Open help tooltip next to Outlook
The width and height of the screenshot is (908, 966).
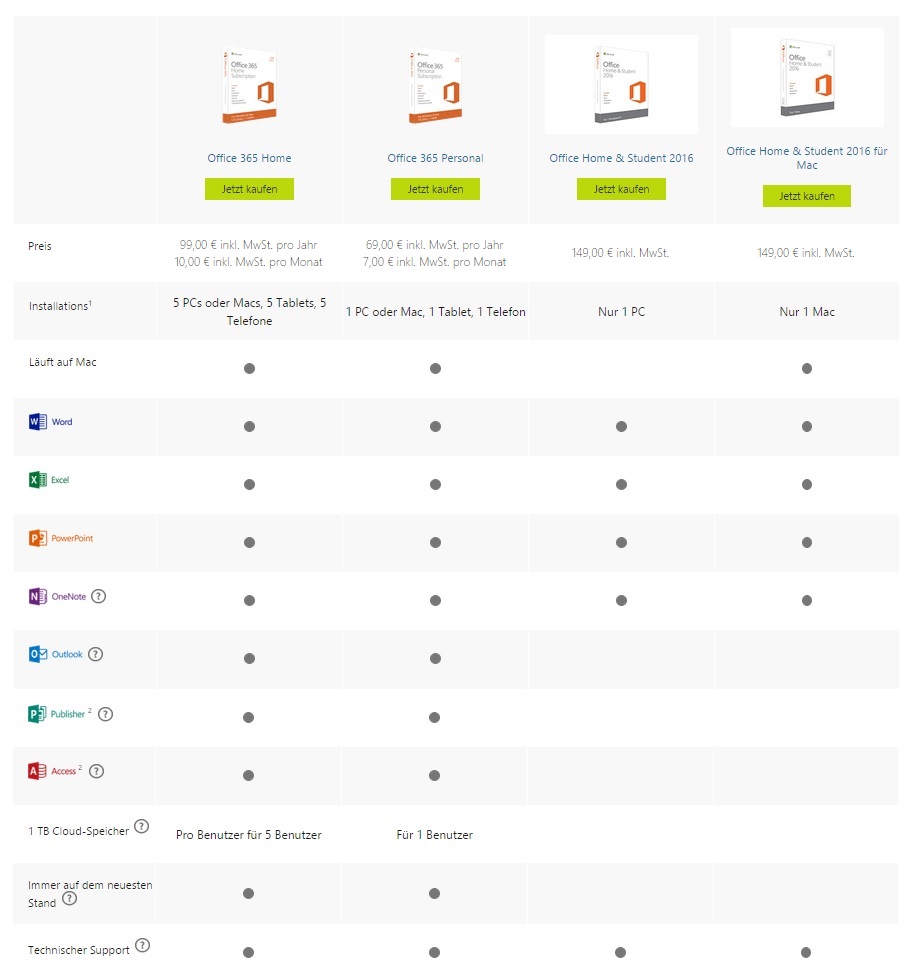tap(95, 654)
